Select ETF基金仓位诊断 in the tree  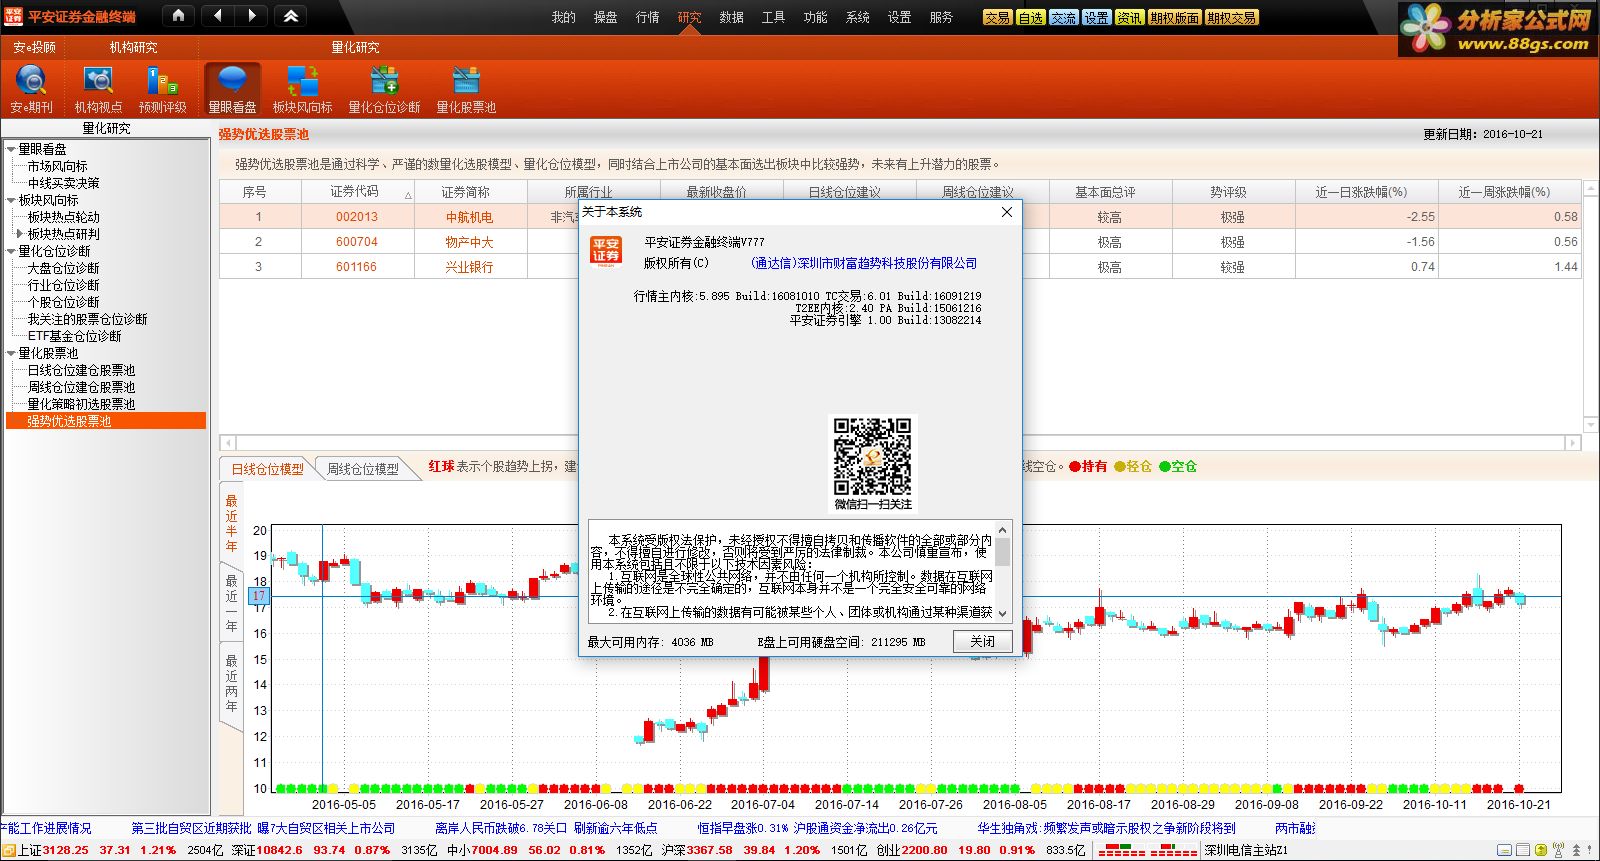74,336
